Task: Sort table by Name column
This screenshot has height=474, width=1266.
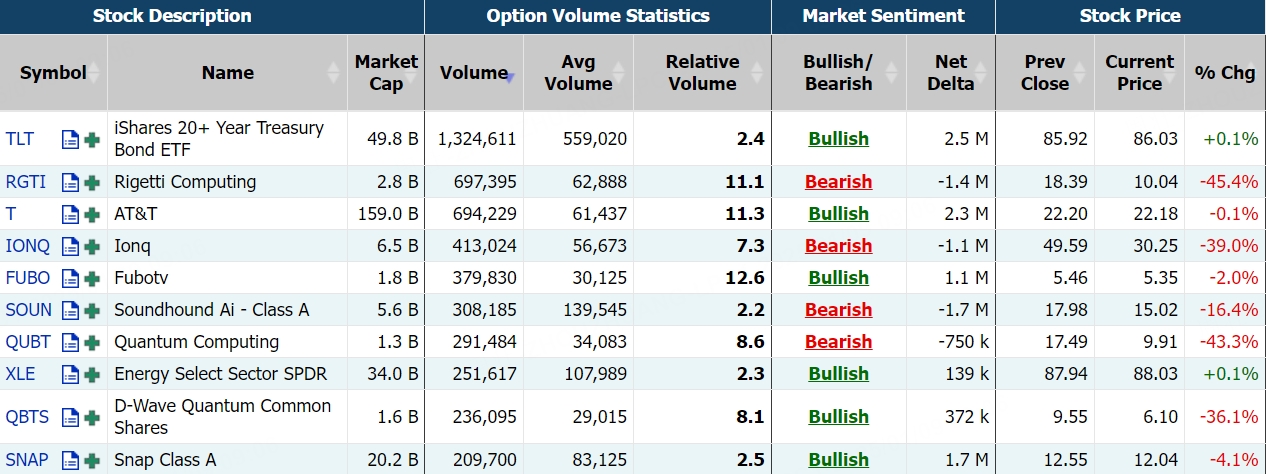Action: [227, 73]
